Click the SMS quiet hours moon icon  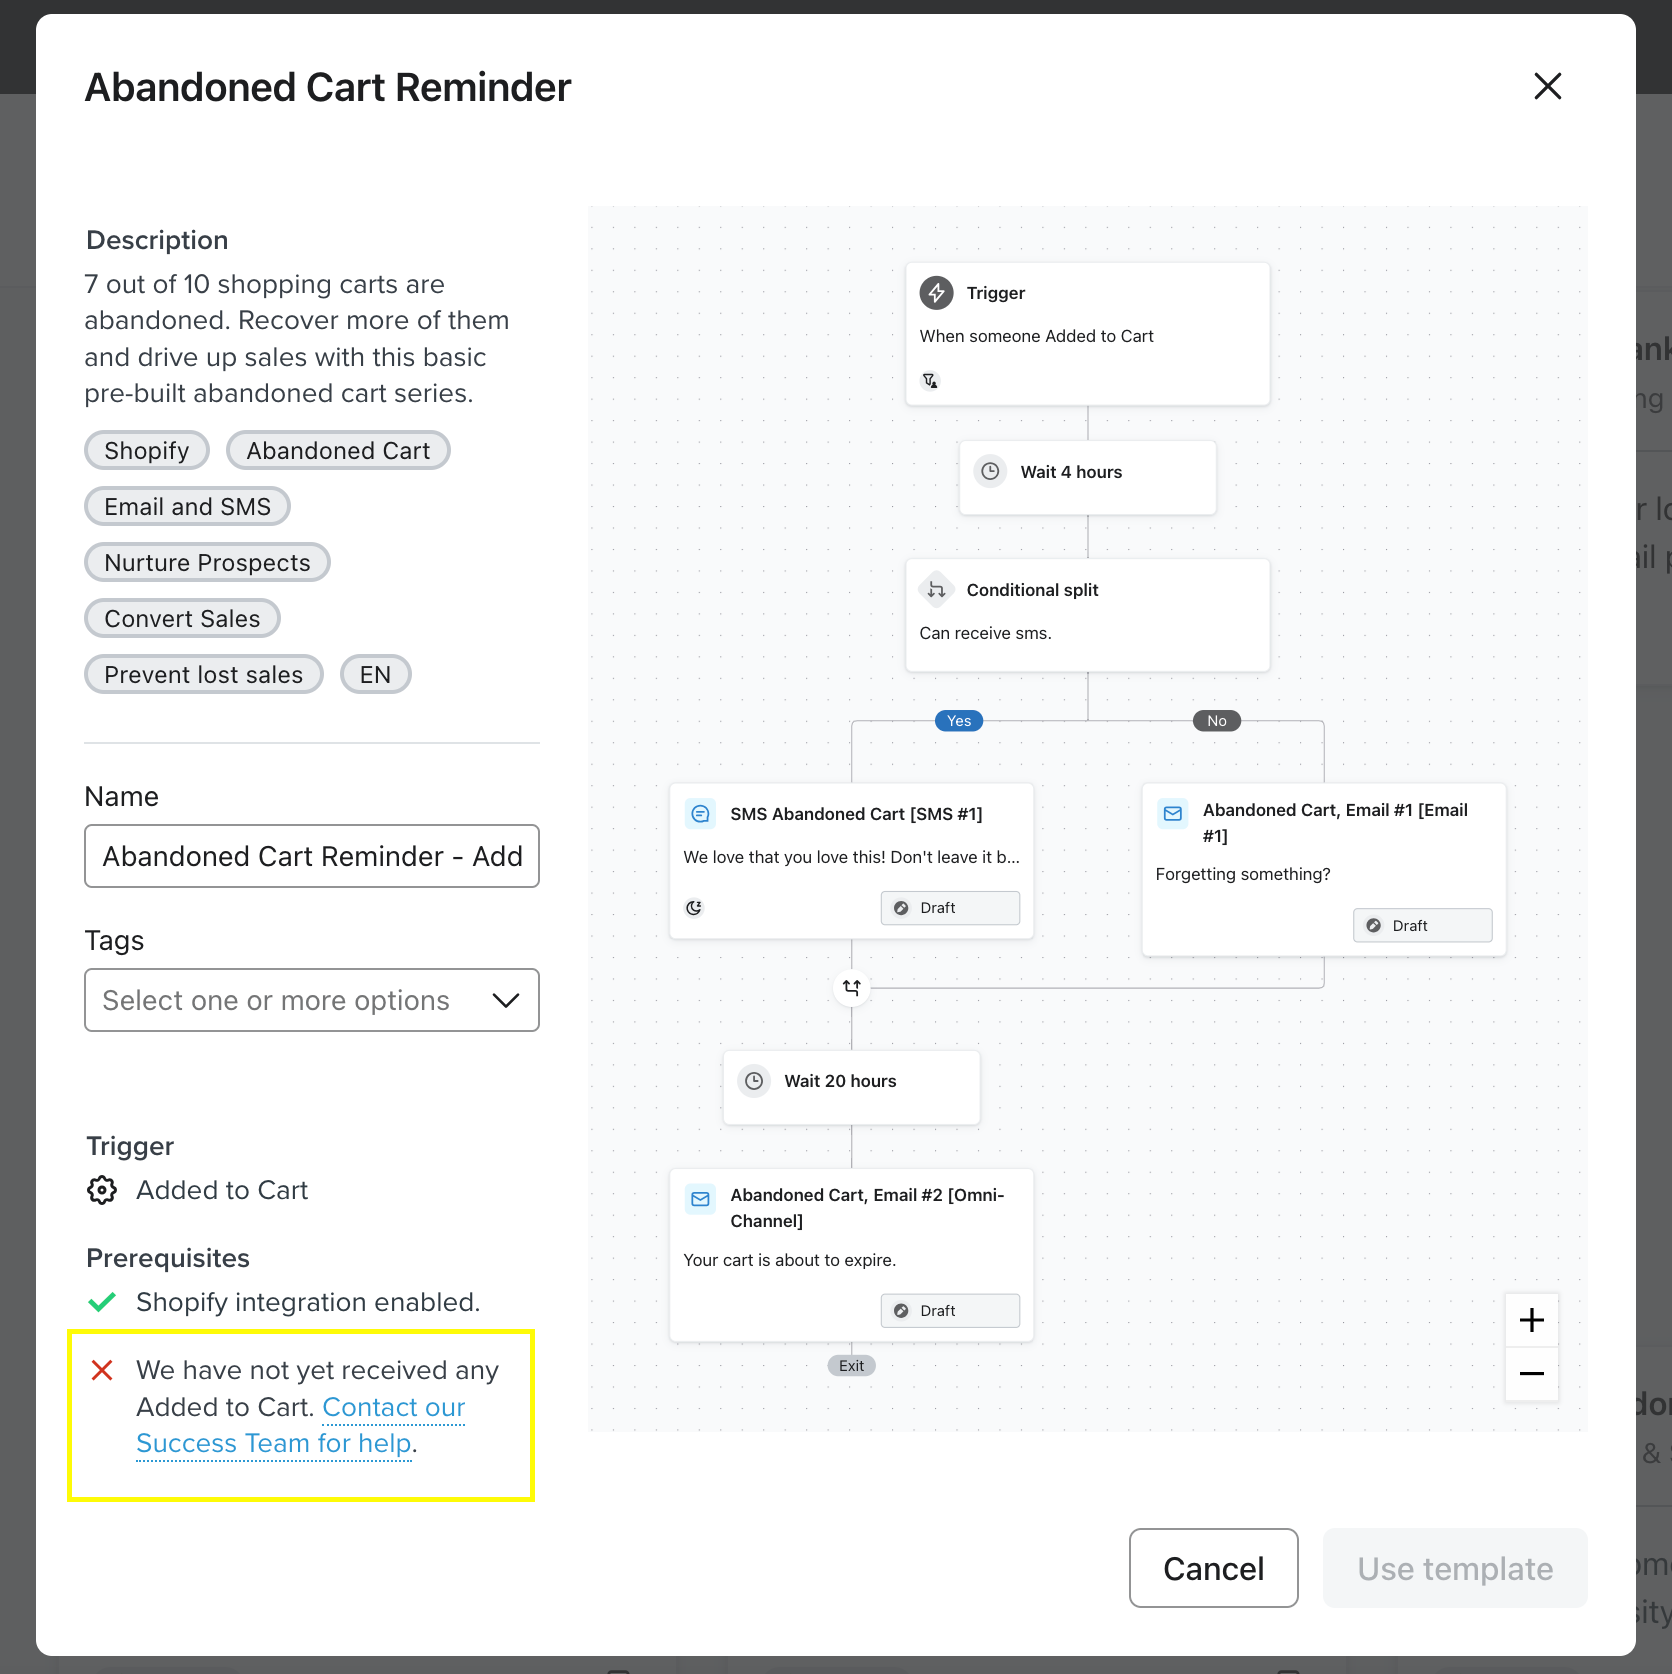tap(694, 908)
